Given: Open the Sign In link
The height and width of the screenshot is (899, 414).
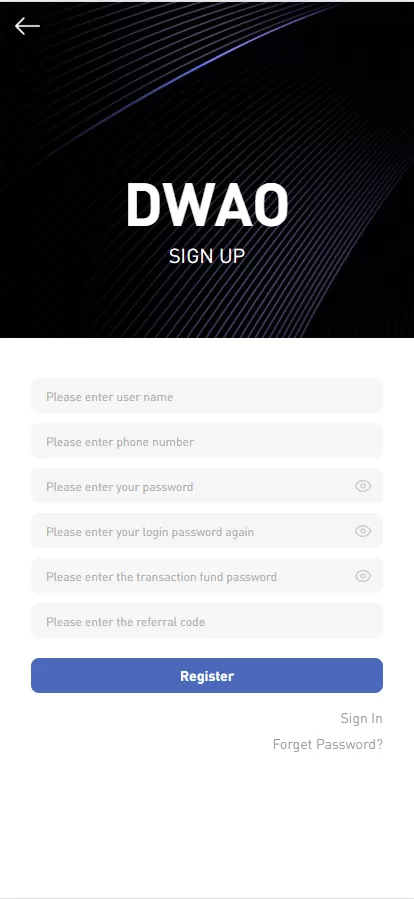Looking at the screenshot, I should 361,718.
